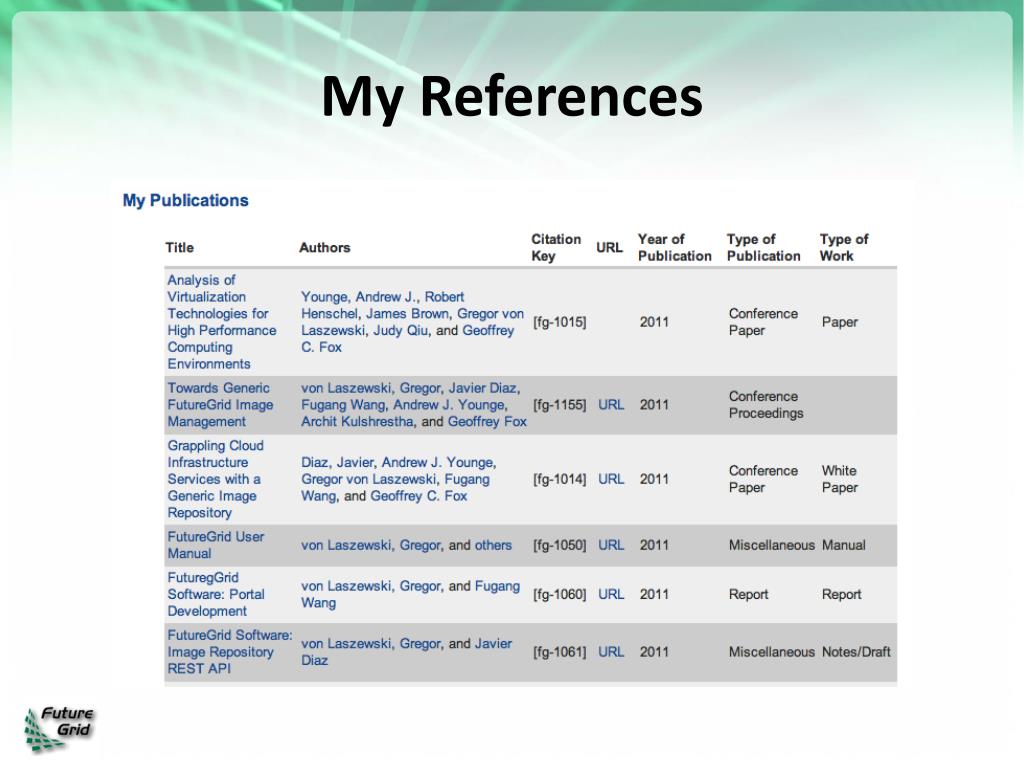Viewport: 1024px width, 768px height.
Task: Select the citation key [fg-1061]
Action: [x=560, y=652]
